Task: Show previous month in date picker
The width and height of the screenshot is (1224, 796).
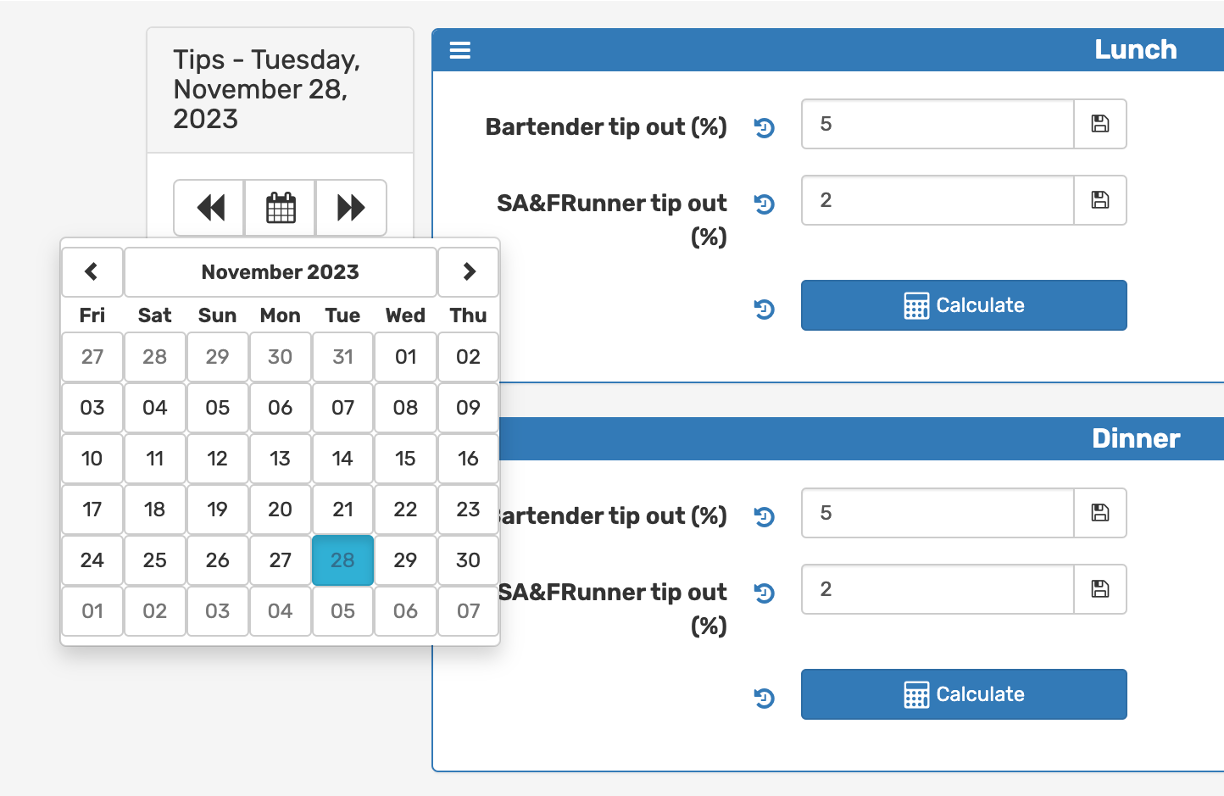Action: [x=92, y=272]
